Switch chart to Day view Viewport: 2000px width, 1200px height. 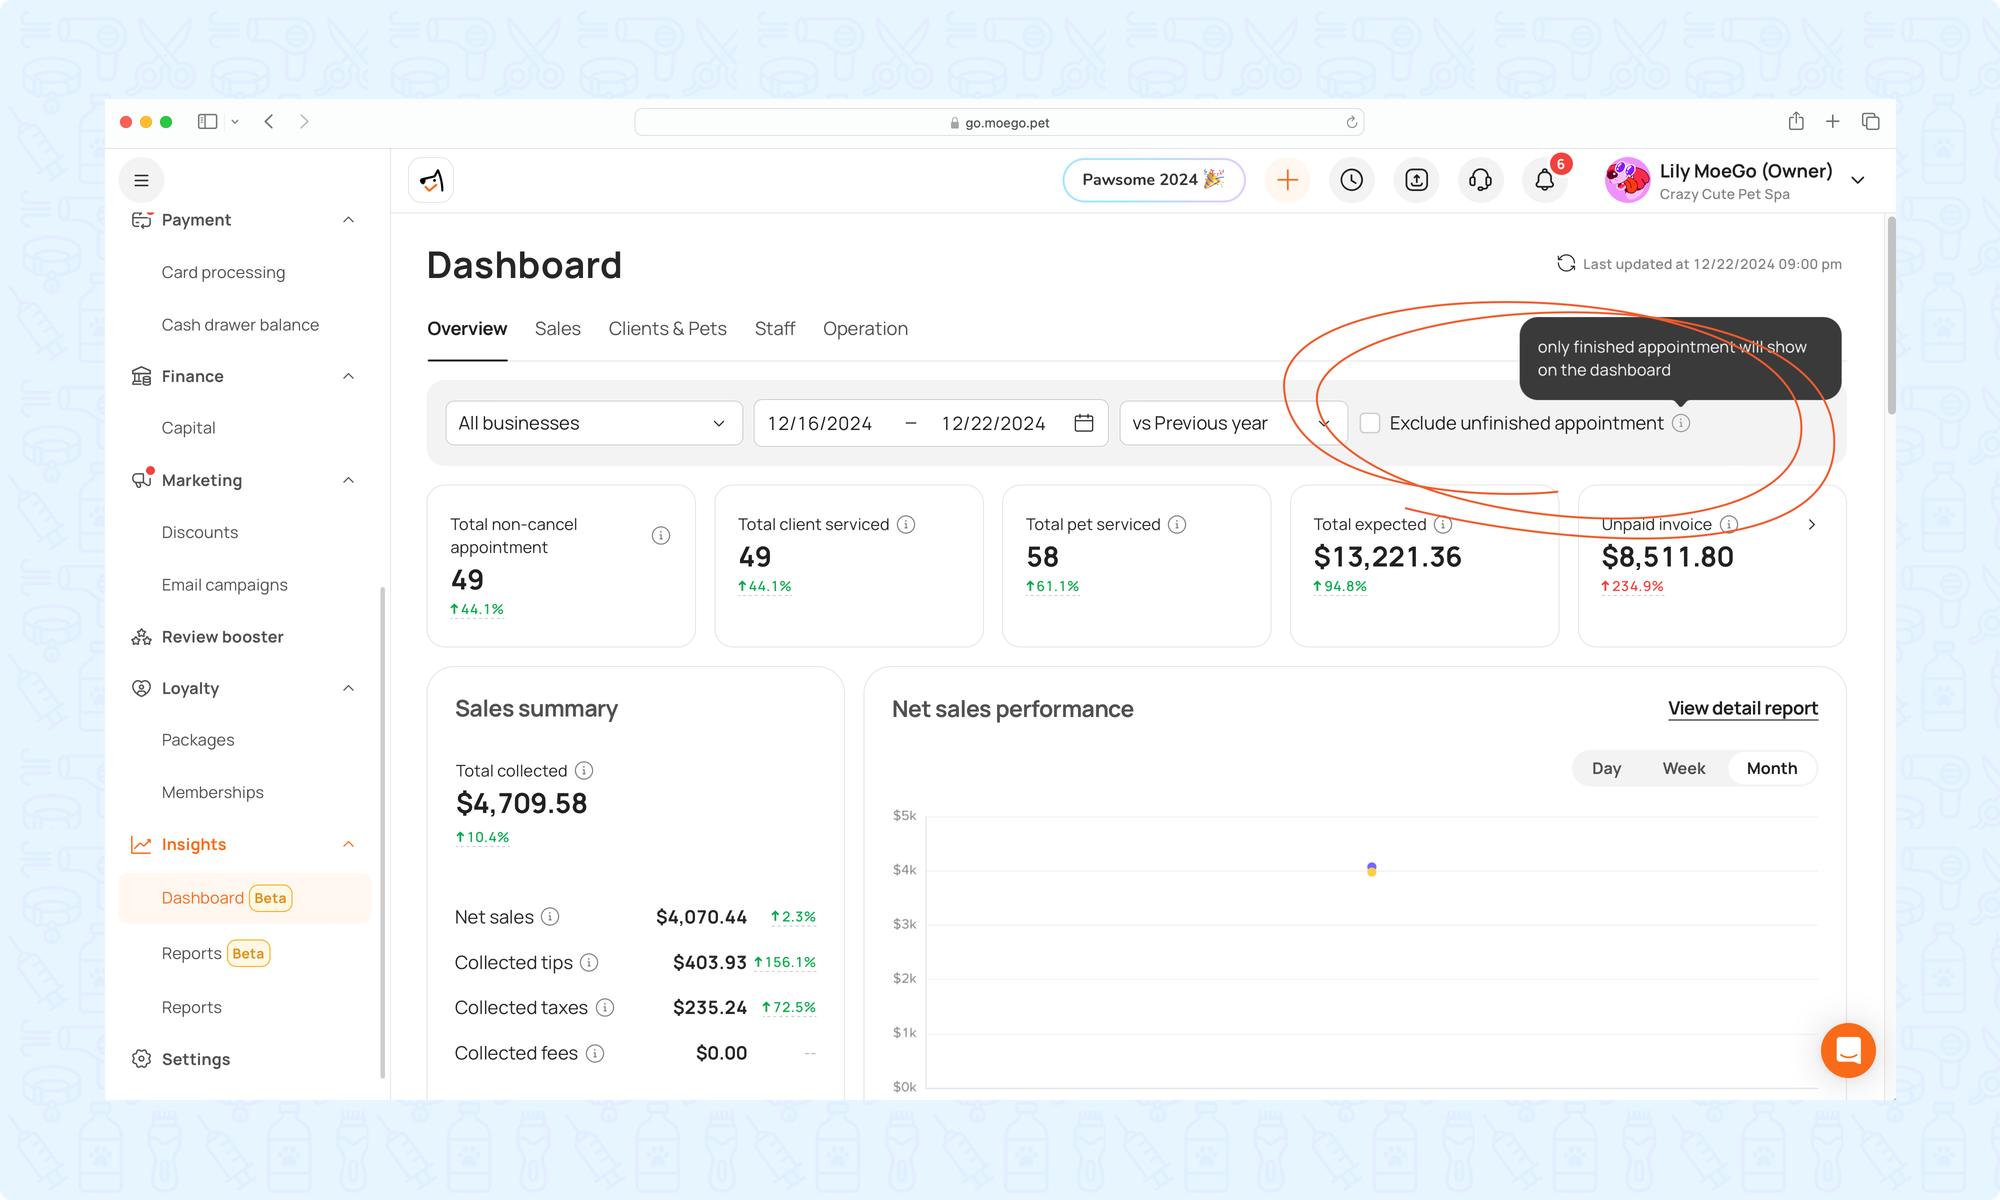1606,768
